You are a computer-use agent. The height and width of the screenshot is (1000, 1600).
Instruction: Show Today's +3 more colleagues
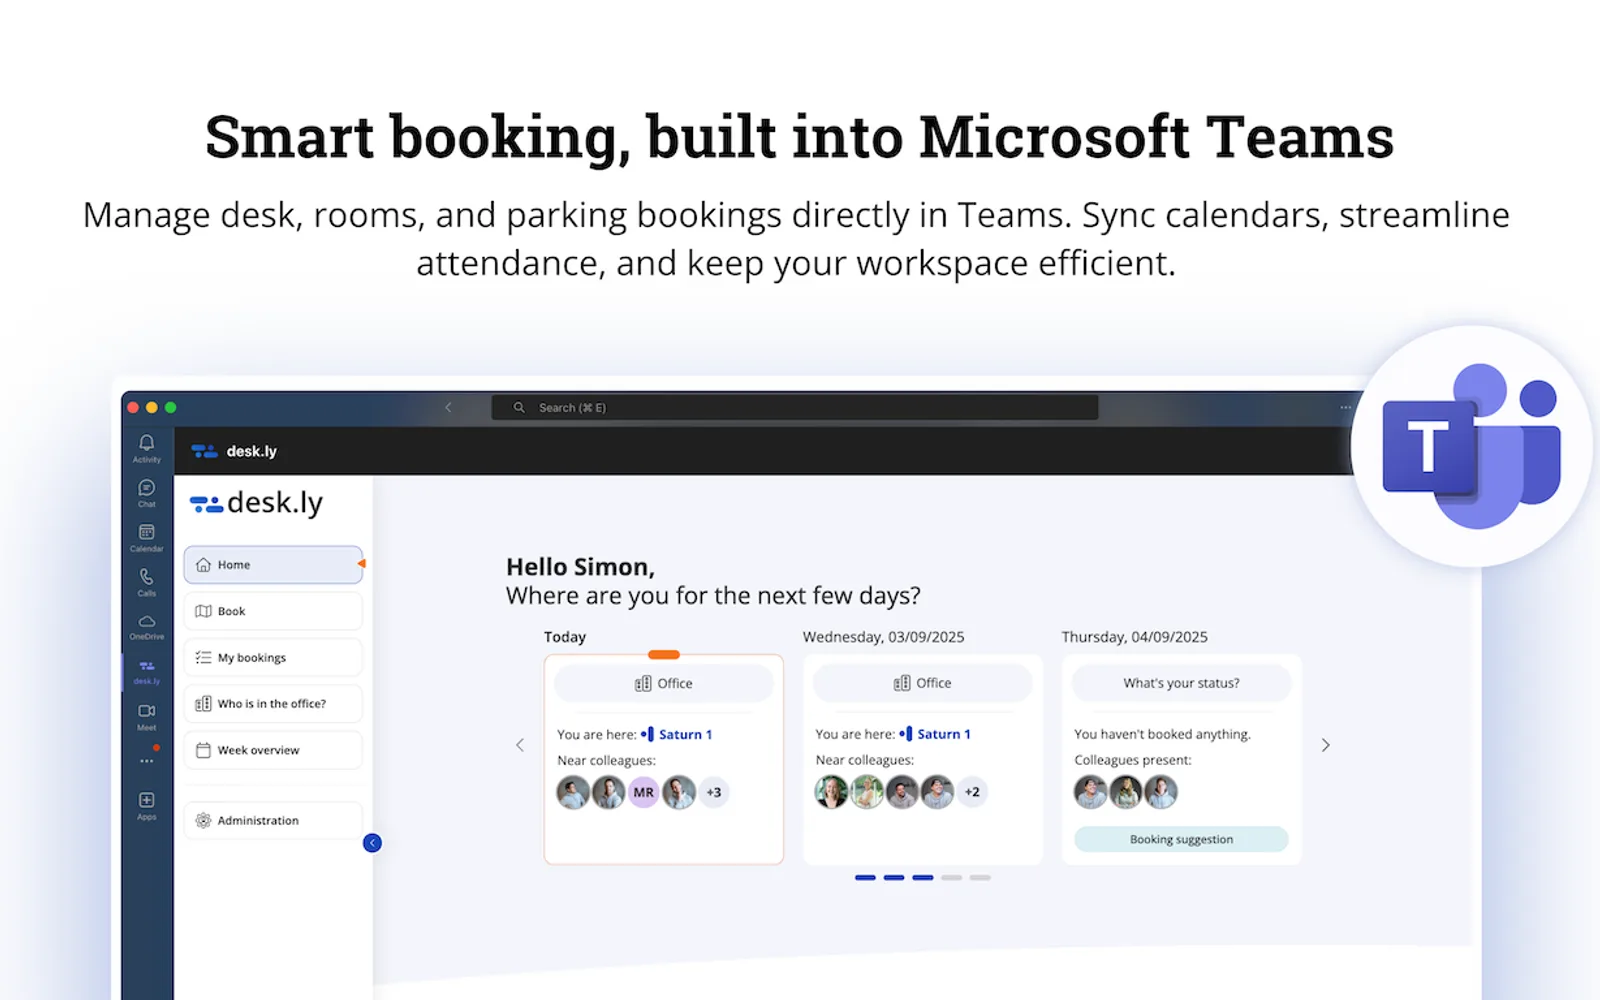pyautogui.click(x=713, y=792)
